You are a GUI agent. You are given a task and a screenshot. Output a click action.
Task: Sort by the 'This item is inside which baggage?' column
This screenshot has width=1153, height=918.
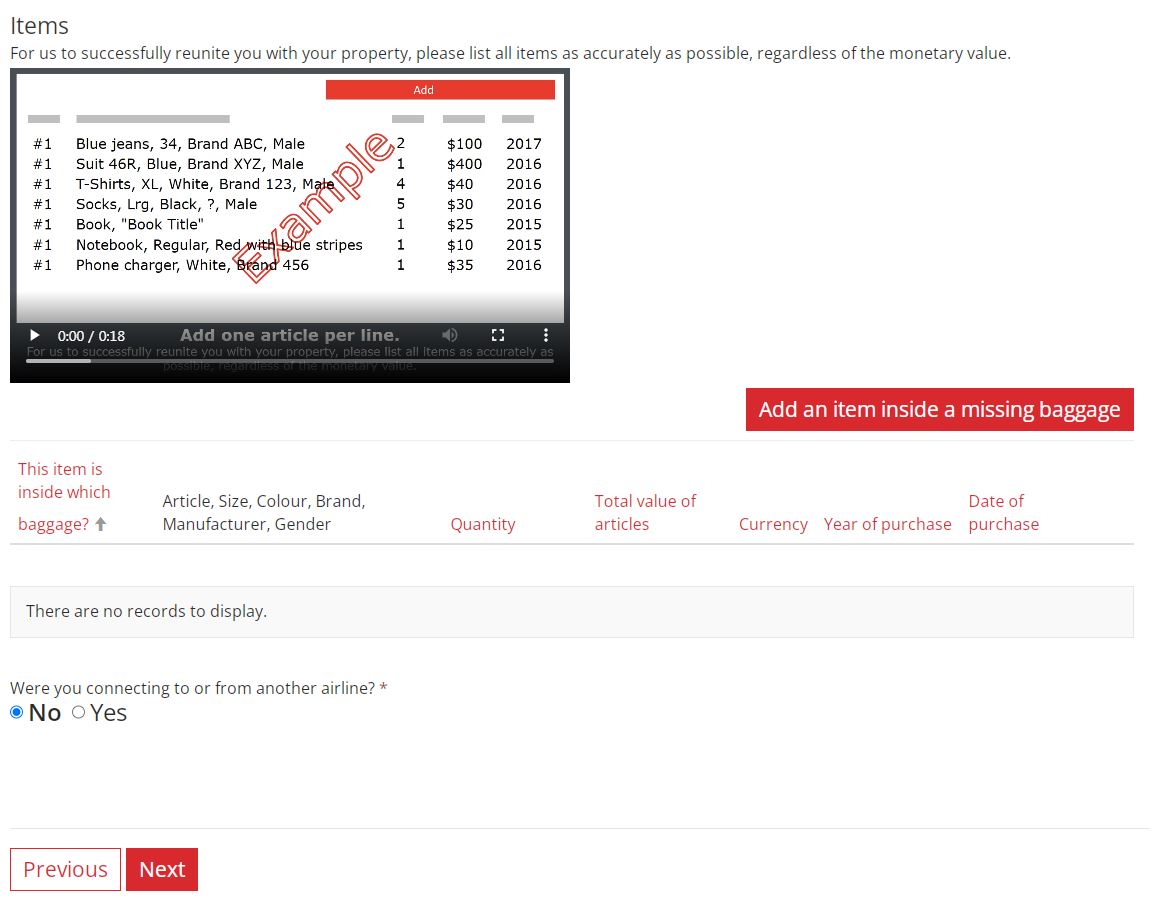[64, 497]
